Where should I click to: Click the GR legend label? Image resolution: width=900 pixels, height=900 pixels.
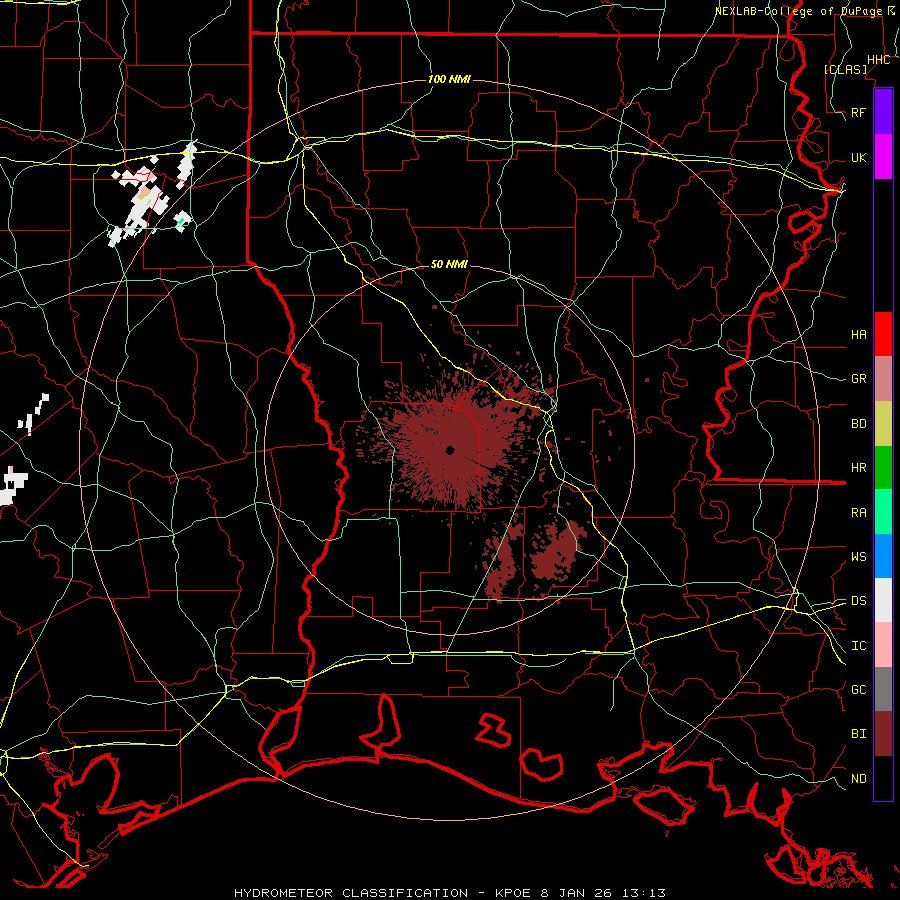858,379
